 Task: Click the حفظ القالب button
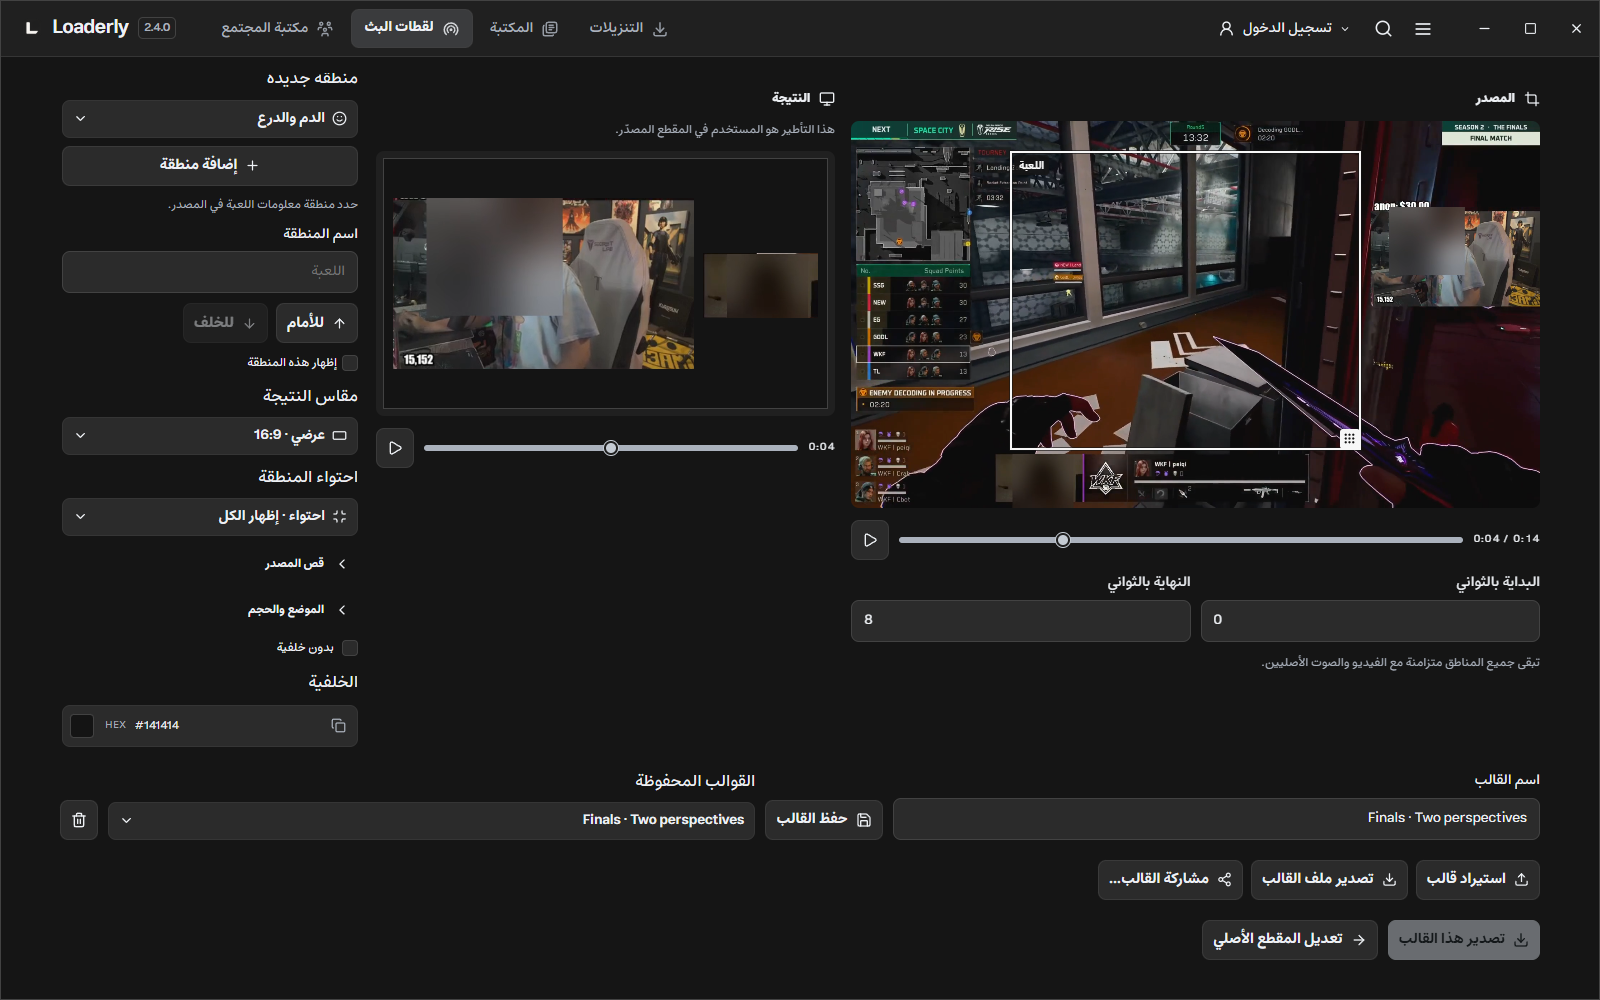click(824, 820)
